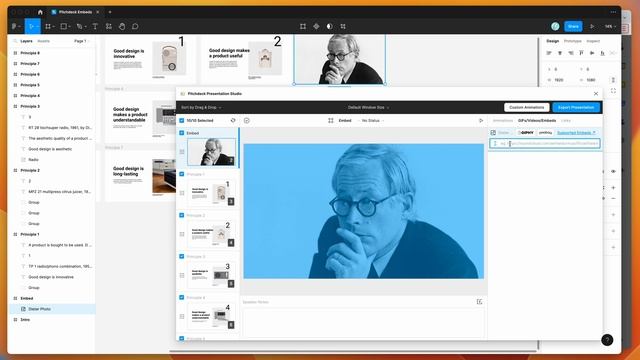640x360 pixels.
Task: Click the embed URL input field
Action: (x=545, y=144)
